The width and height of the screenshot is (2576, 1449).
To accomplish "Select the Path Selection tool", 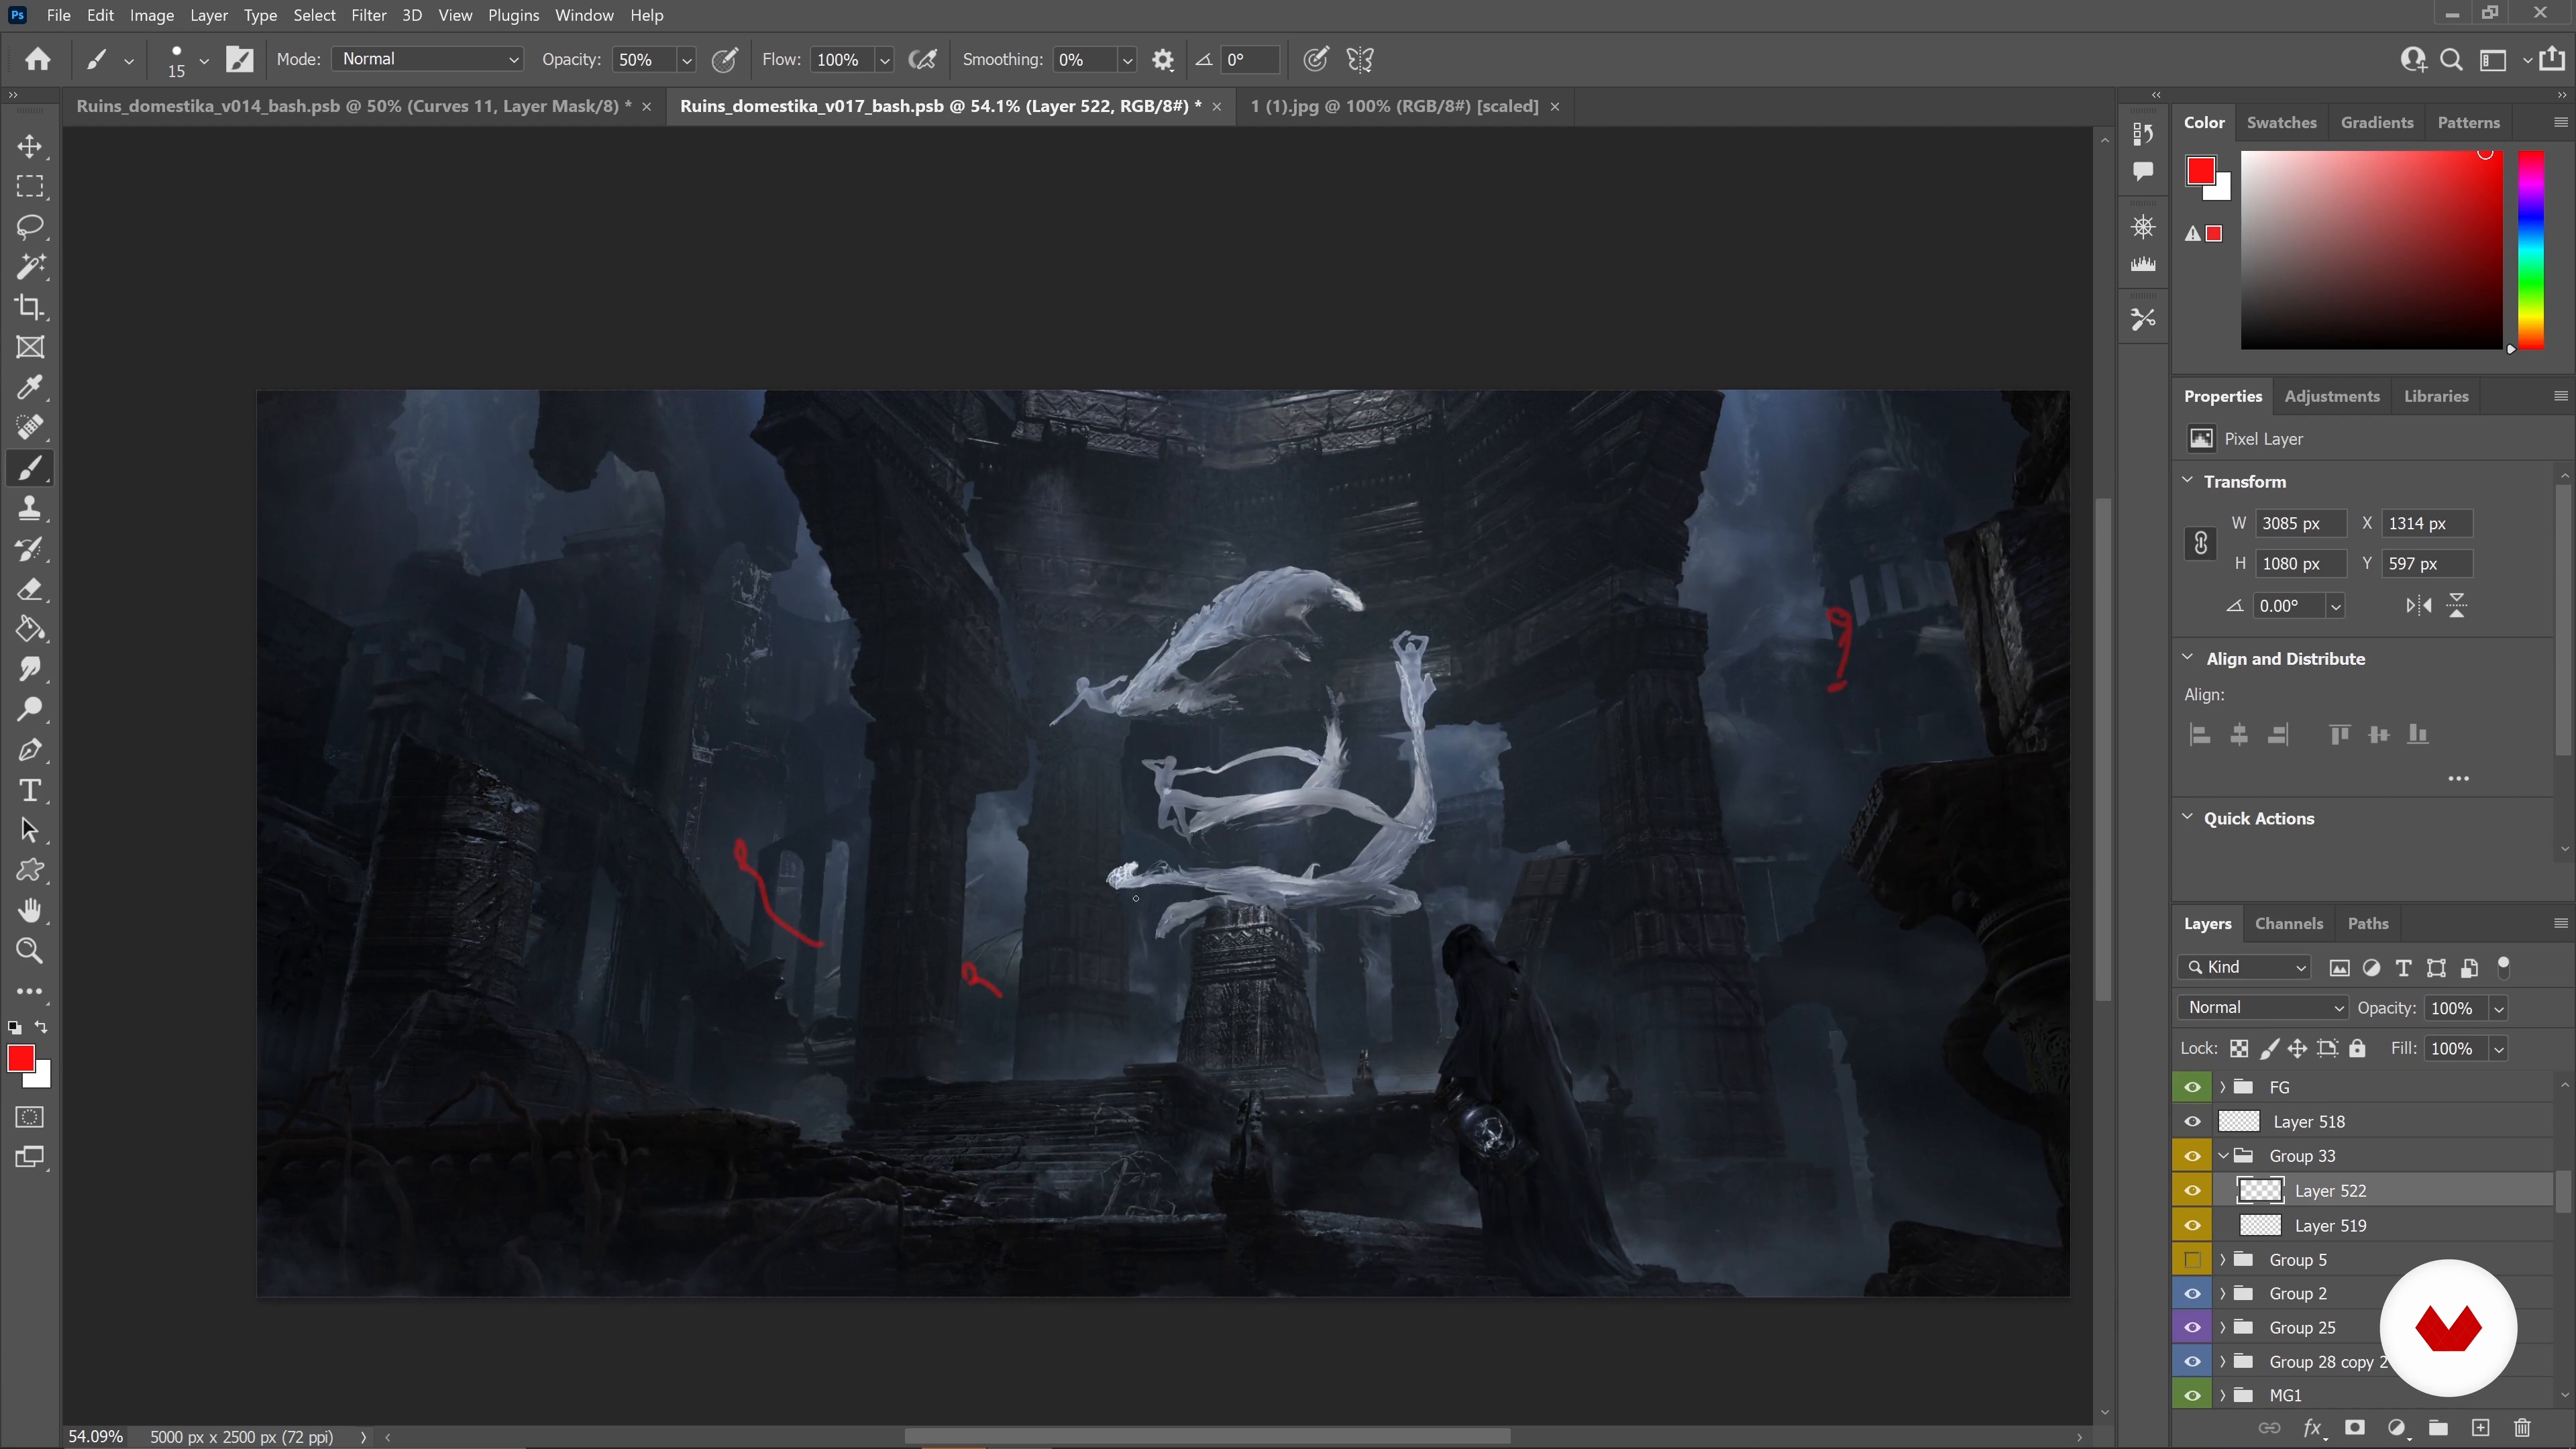I will point(30,830).
